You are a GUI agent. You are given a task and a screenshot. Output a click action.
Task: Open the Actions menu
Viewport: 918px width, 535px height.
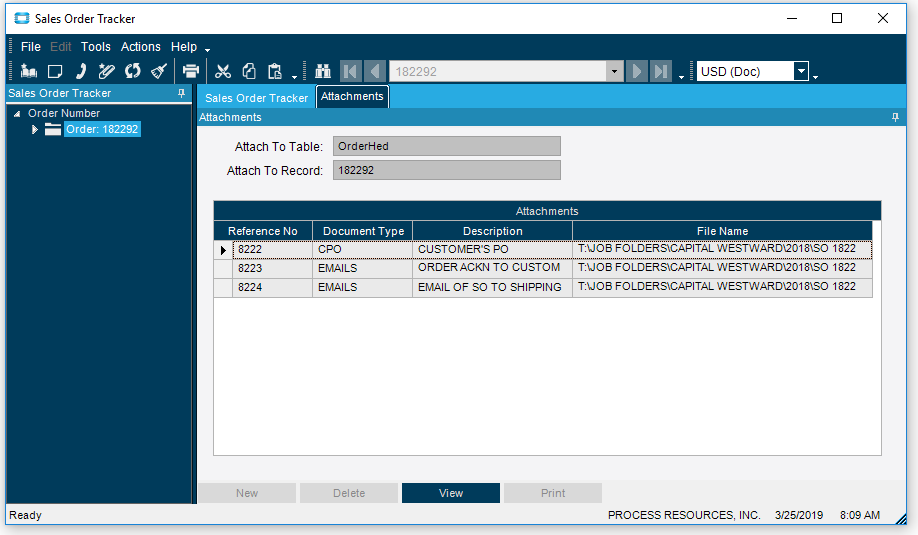pos(141,47)
